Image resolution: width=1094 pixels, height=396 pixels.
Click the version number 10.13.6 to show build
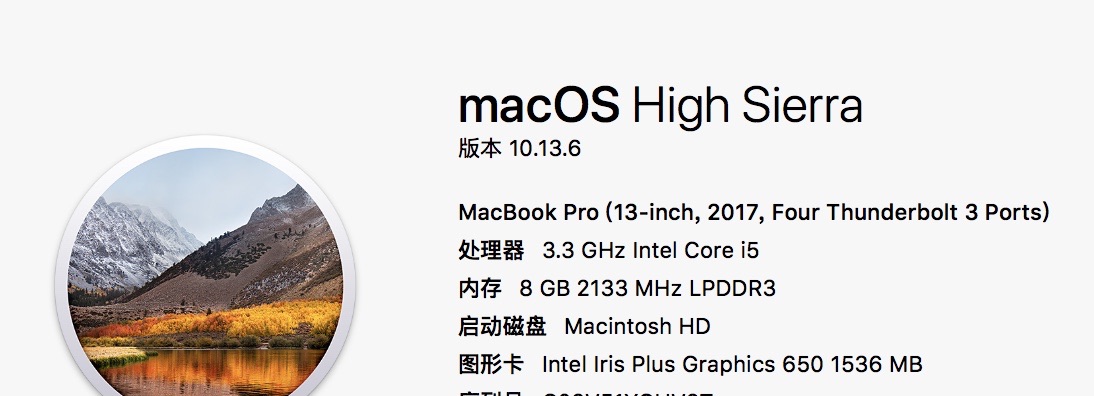pos(545,148)
